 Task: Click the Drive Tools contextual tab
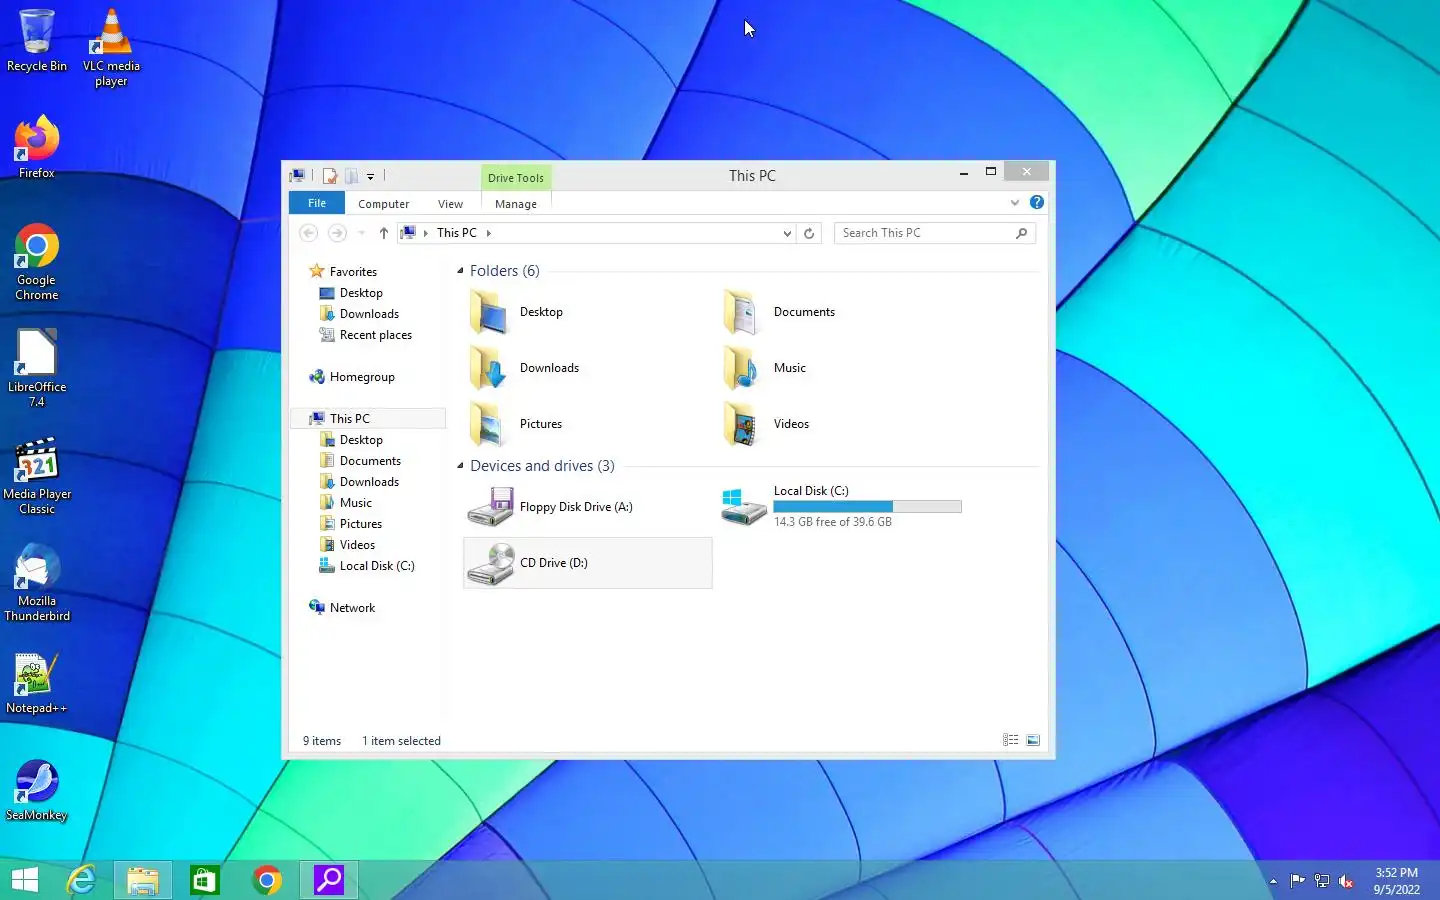click(516, 178)
